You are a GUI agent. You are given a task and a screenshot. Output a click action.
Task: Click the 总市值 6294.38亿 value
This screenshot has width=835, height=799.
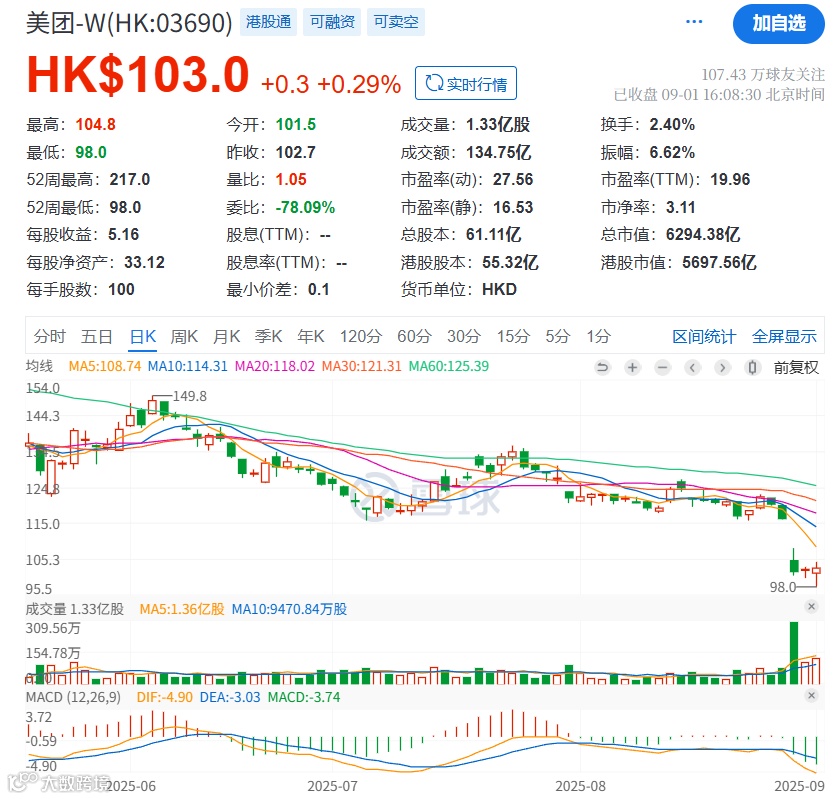pos(703,234)
